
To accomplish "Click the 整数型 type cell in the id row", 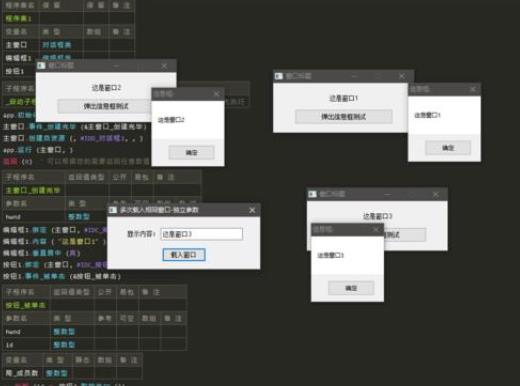I will pyautogui.click(x=73, y=345).
